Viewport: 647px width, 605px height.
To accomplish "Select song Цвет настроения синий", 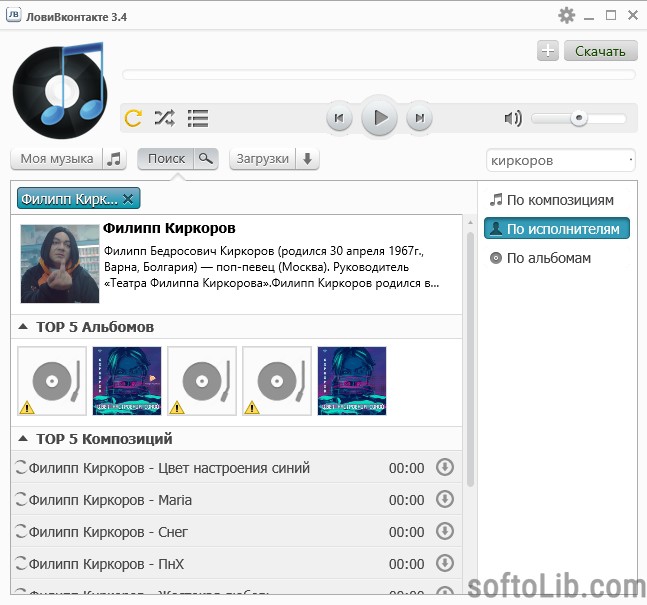I will (236, 468).
